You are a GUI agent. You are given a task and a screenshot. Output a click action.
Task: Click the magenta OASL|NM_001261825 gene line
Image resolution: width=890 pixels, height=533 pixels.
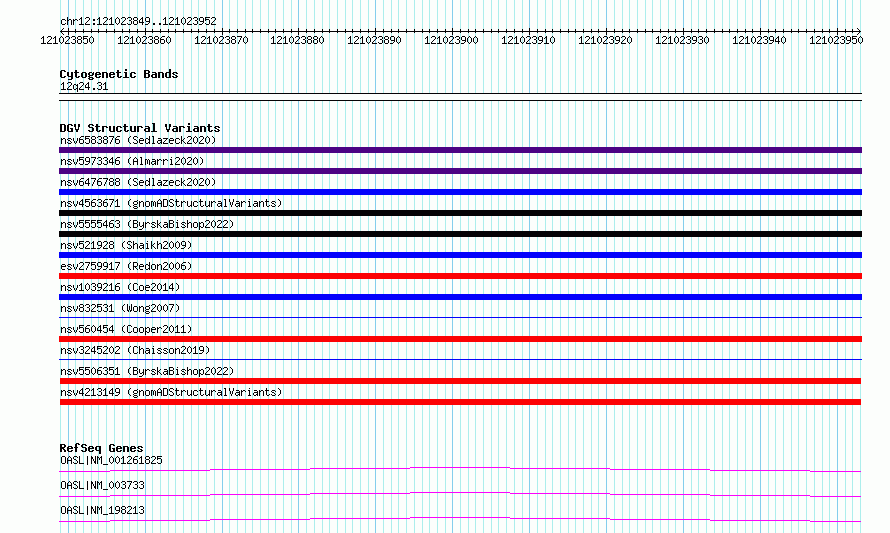point(460,469)
